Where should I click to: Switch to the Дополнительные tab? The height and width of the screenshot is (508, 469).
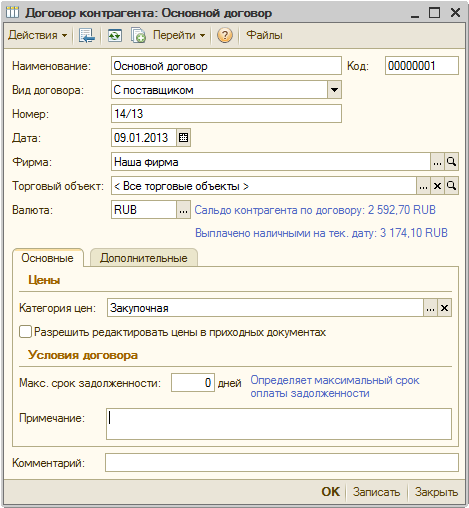tap(144, 258)
